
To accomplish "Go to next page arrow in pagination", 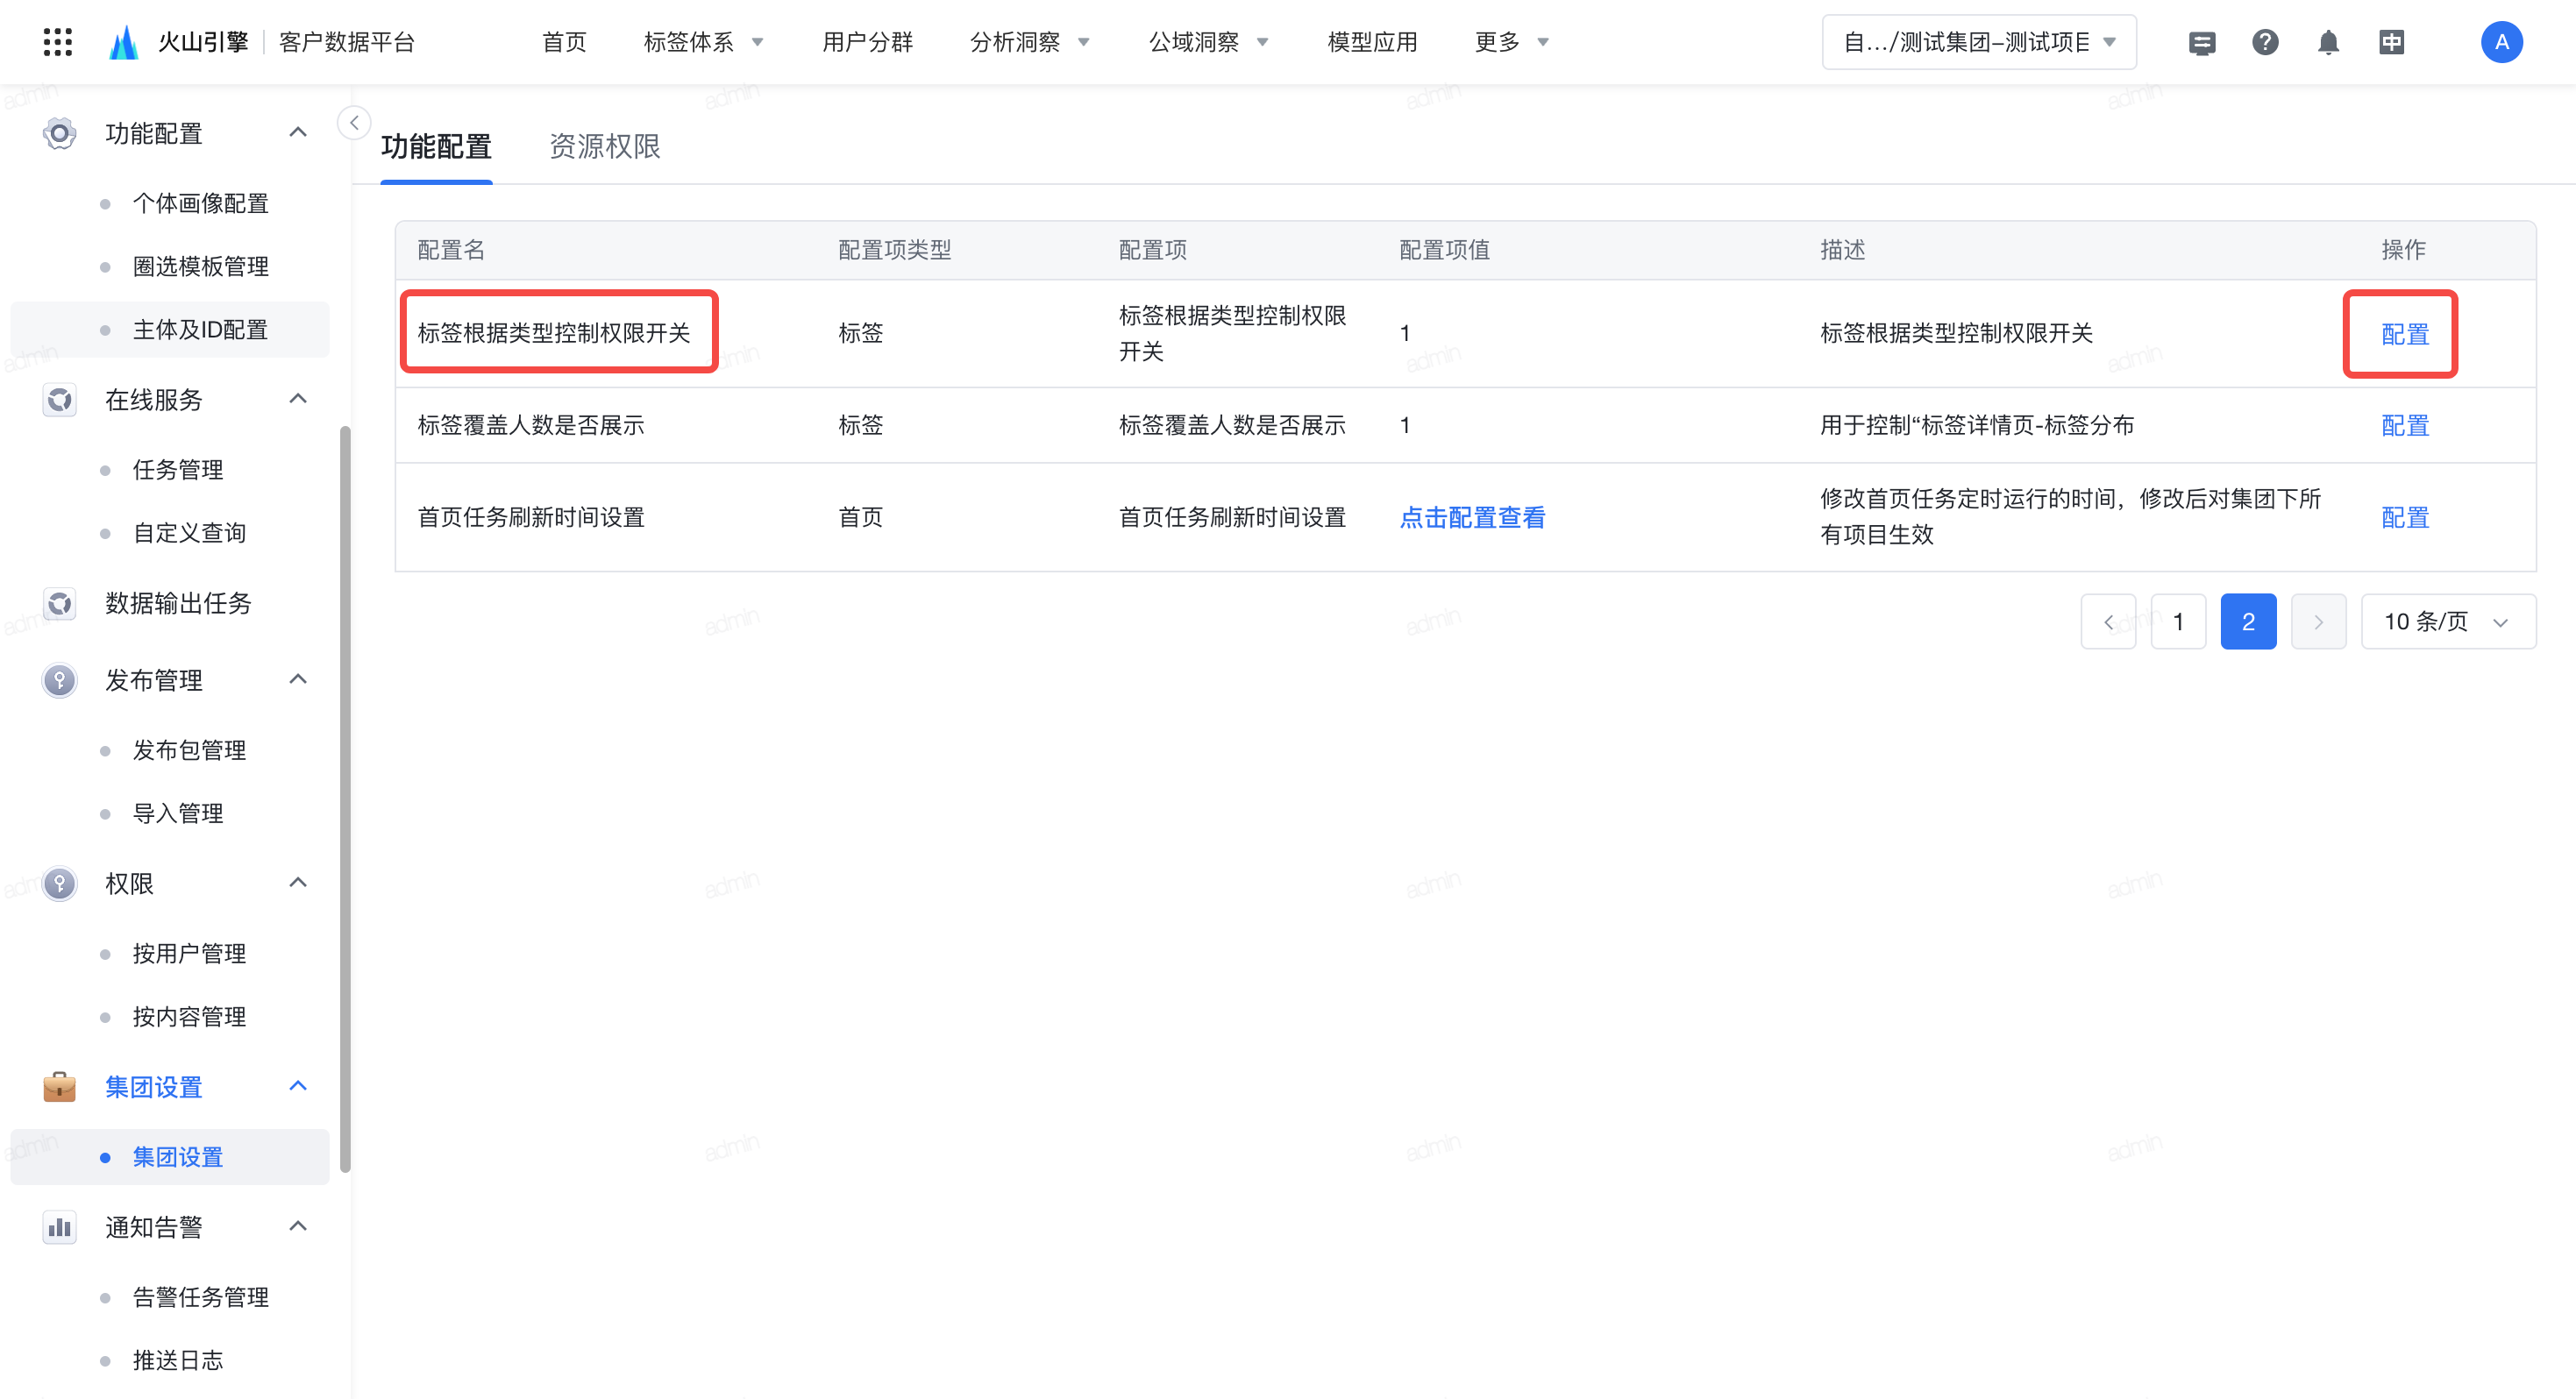I will (x=2318, y=621).
